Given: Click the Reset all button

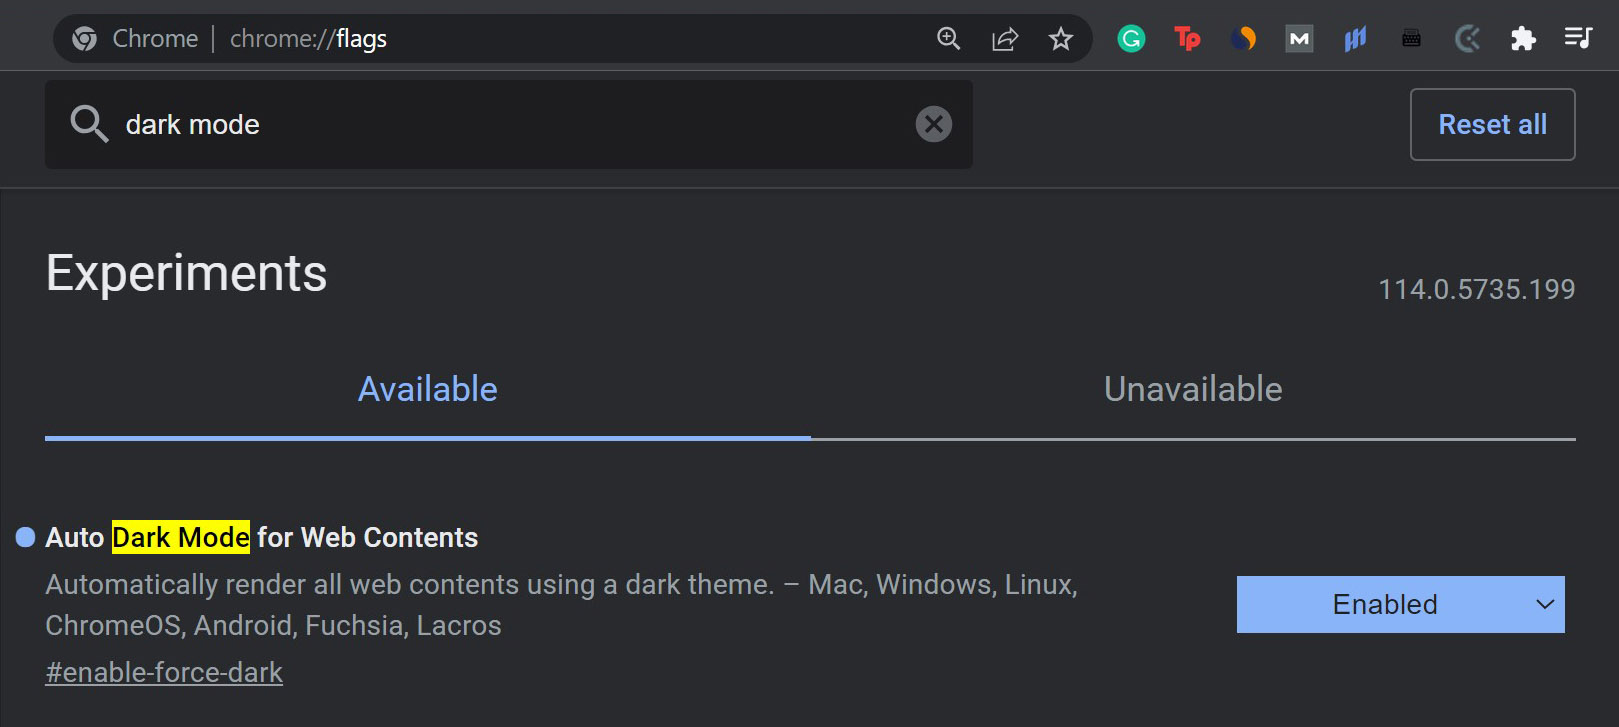Looking at the screenshot, I should 1492,124.
